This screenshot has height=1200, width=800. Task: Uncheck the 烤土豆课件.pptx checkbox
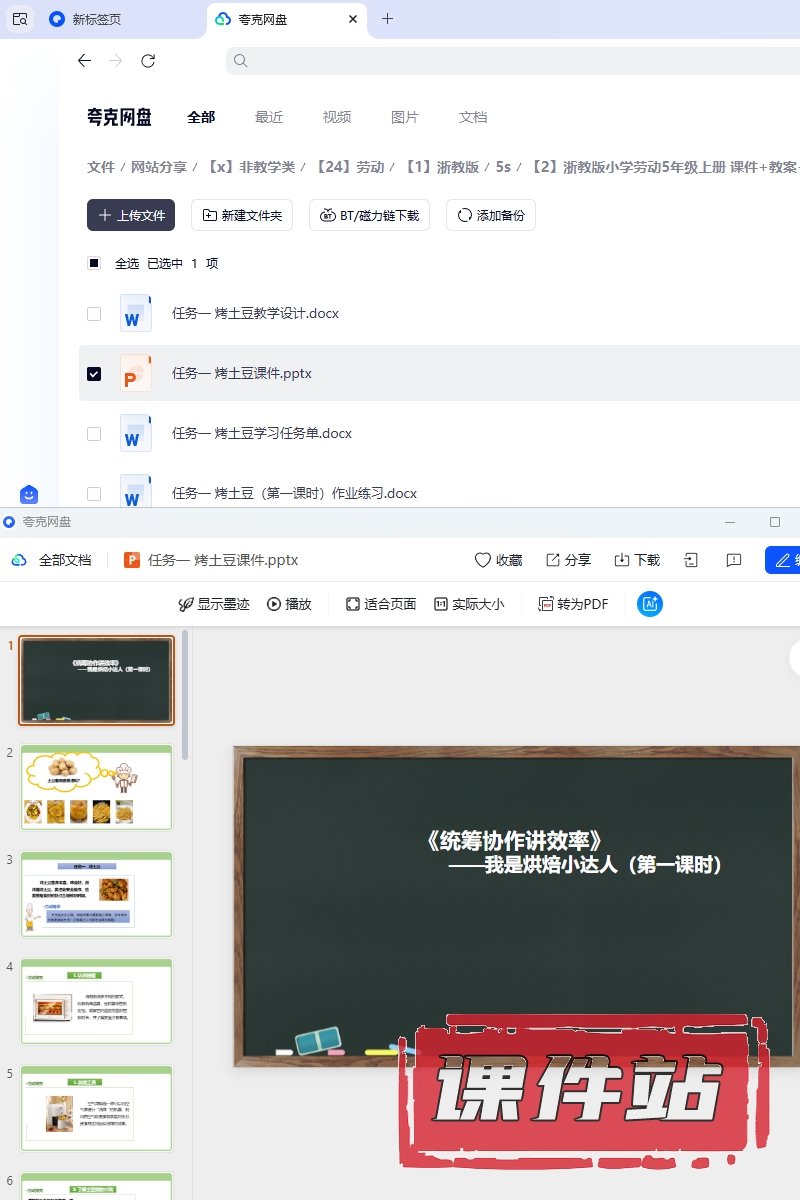94,374
